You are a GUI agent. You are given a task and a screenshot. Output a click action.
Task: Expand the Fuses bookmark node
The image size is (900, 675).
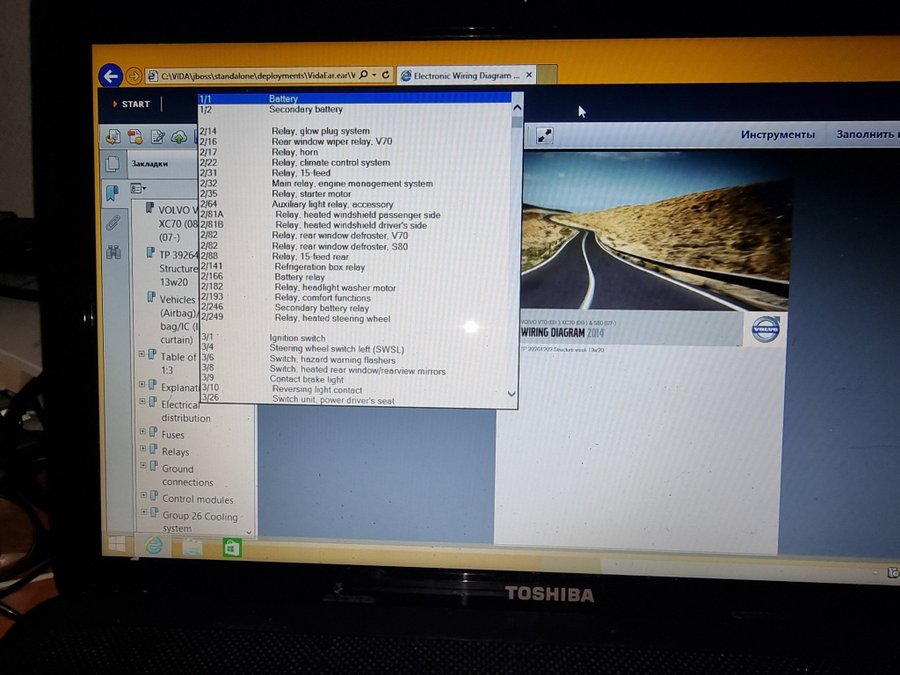143,435
